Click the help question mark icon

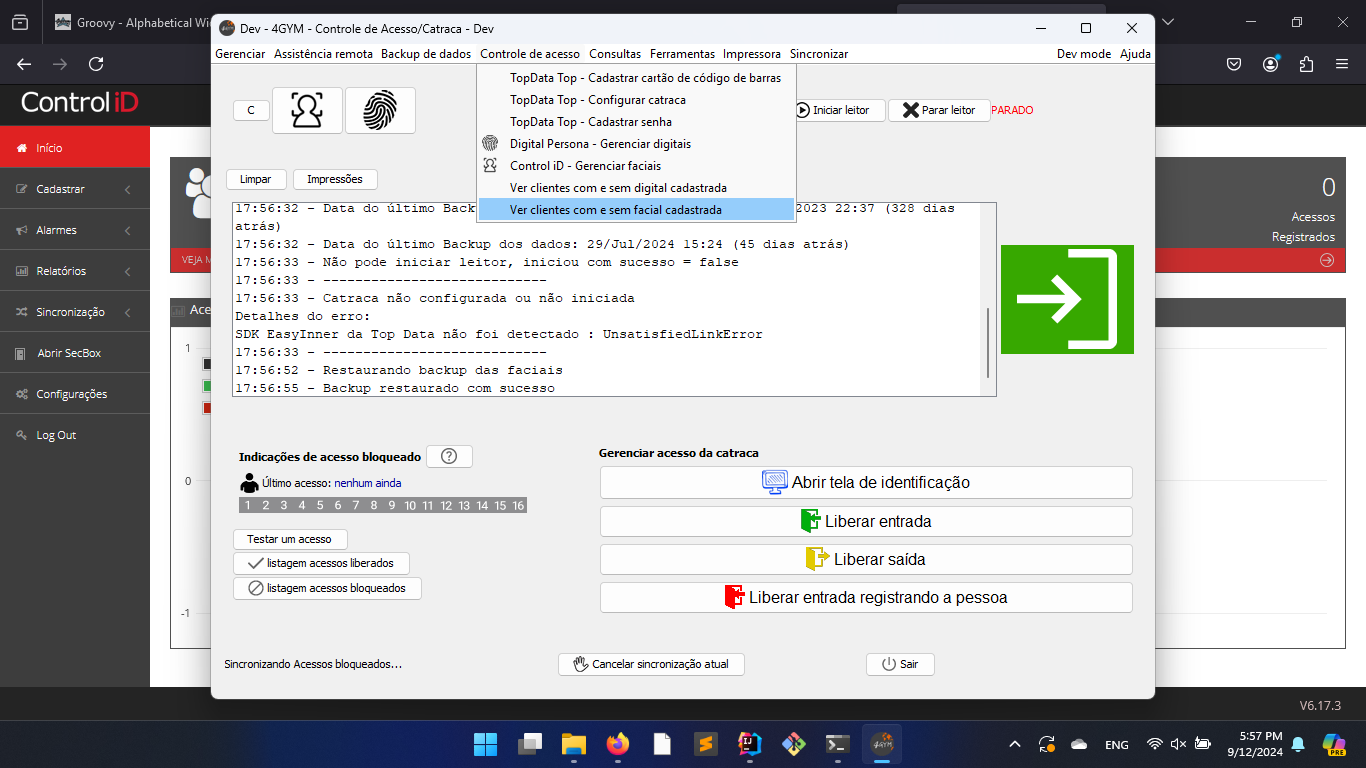(449, 456)
